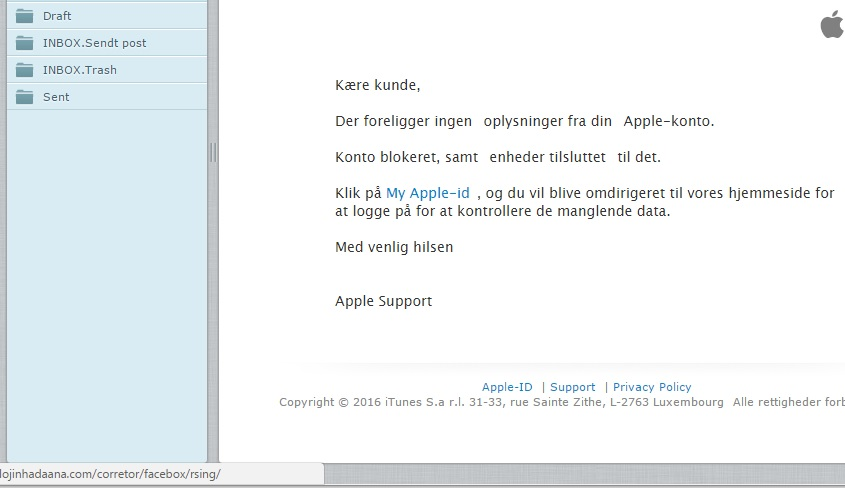Screen dimensions: 845x488
Task: Click the 'Kære kunde,' greeting text
Action: [377, 85]
